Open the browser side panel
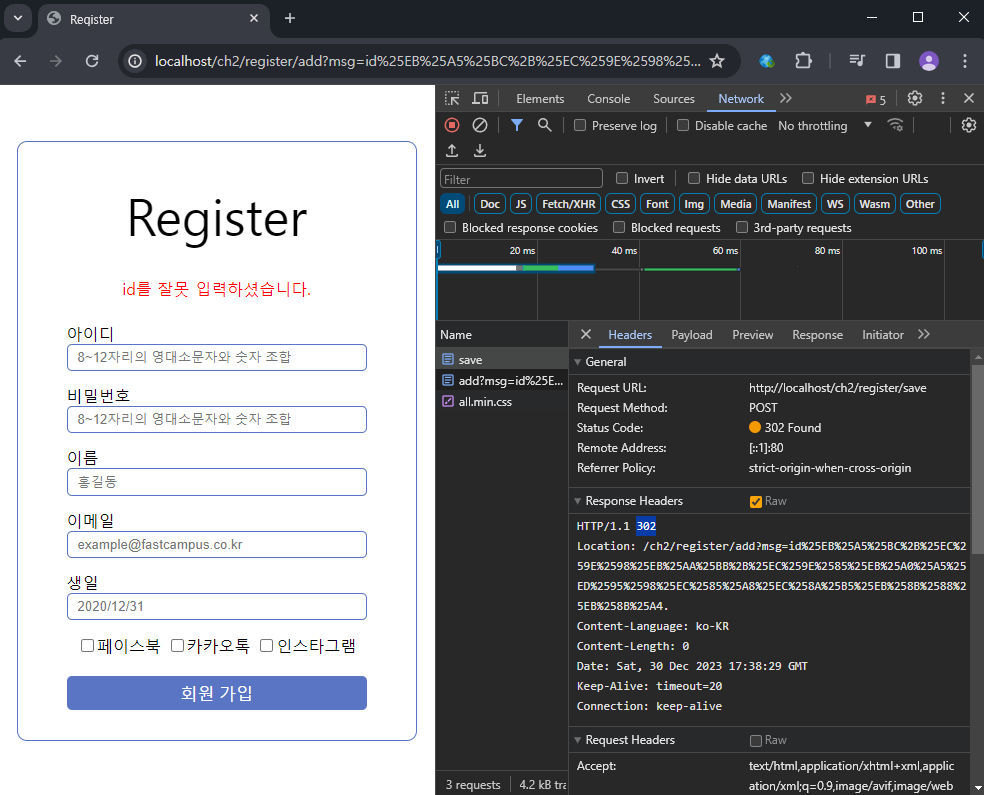Image resolution: width=984 pixels, height=795 pixels. tap(892, 61)
